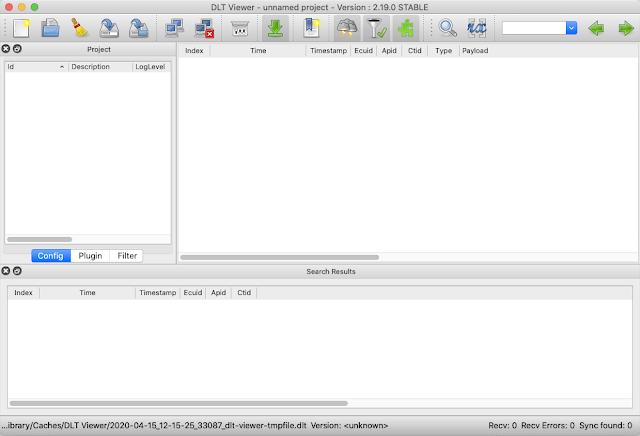Open the Find magnifier icon
Image resolution: width=640 pixels, height=436 pixels.
[x=447, y=28]
